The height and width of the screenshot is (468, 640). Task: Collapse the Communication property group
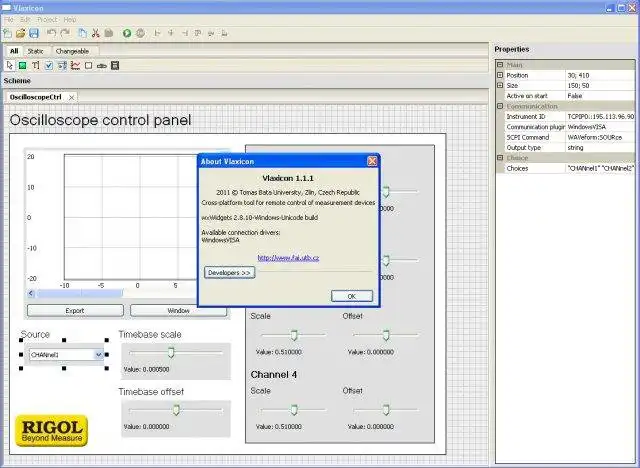500,106
